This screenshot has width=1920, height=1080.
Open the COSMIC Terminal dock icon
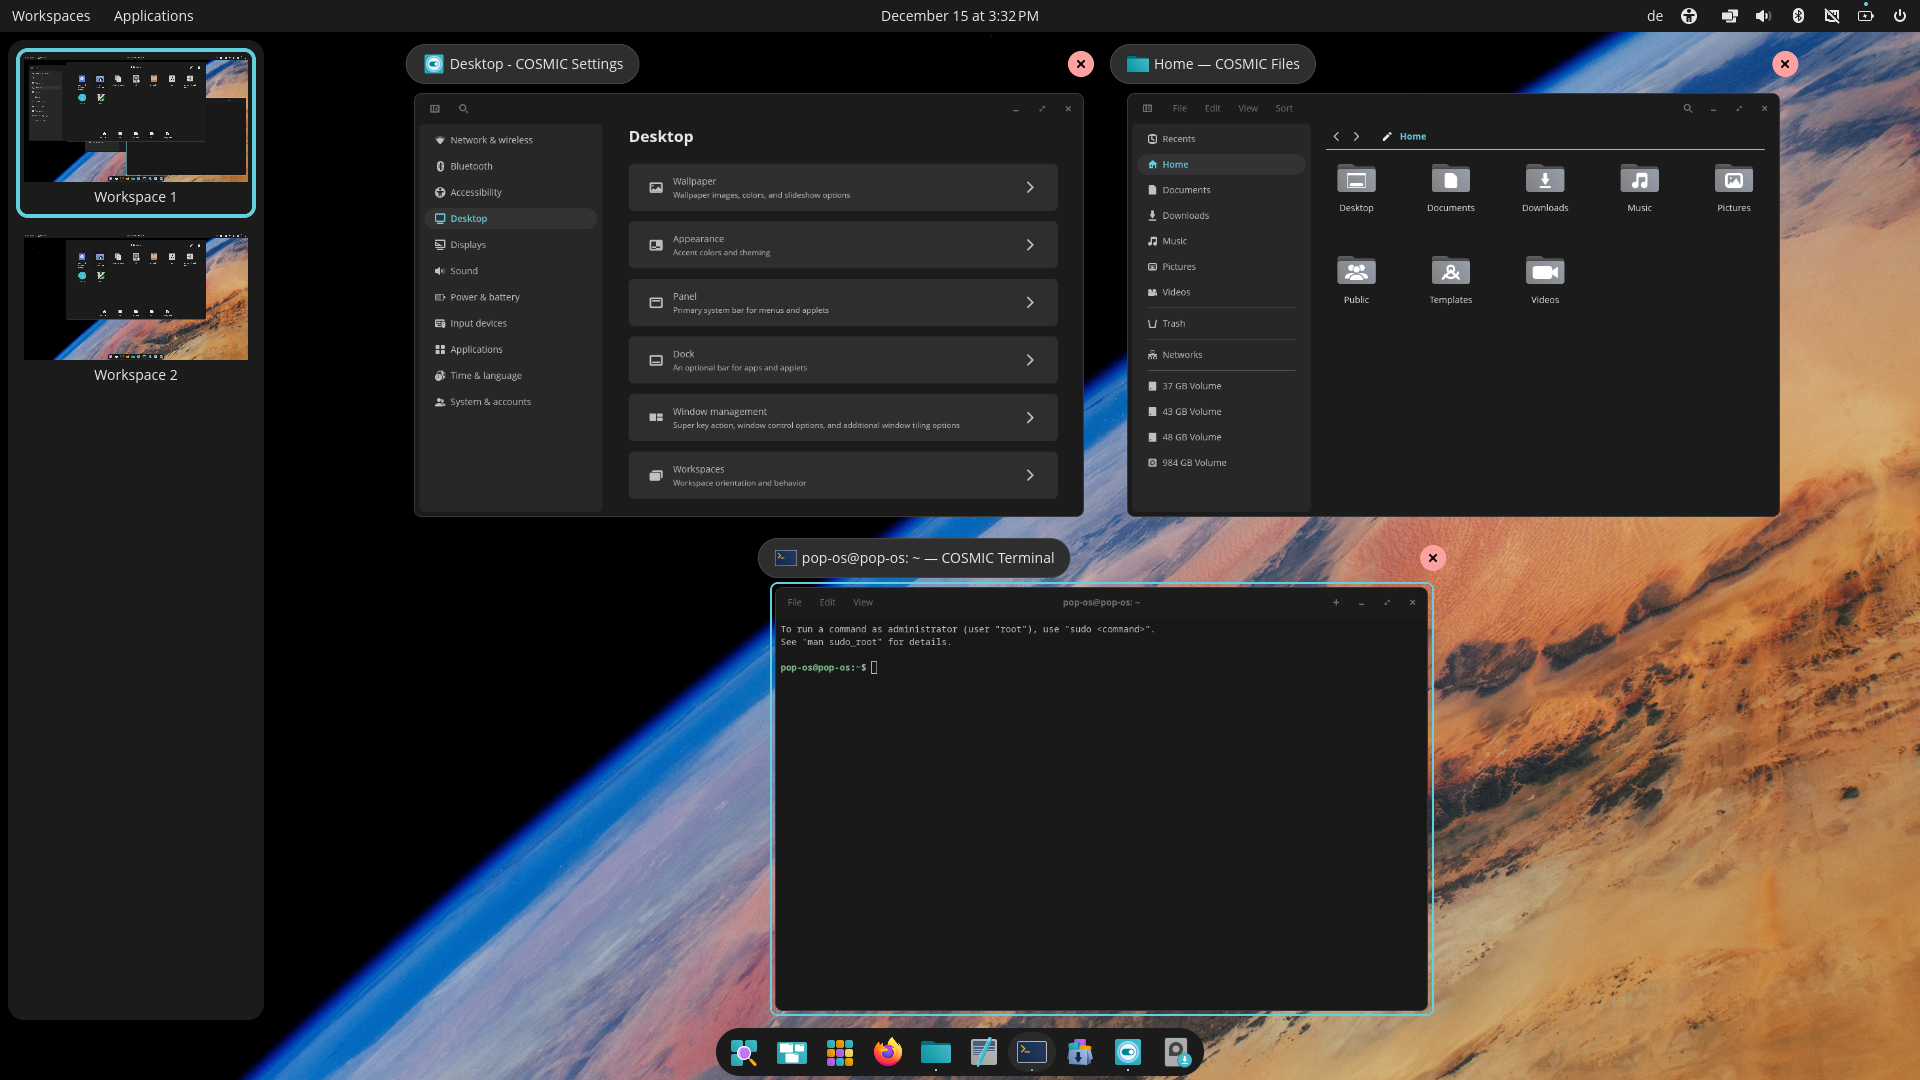[x=1031, y=1052]
